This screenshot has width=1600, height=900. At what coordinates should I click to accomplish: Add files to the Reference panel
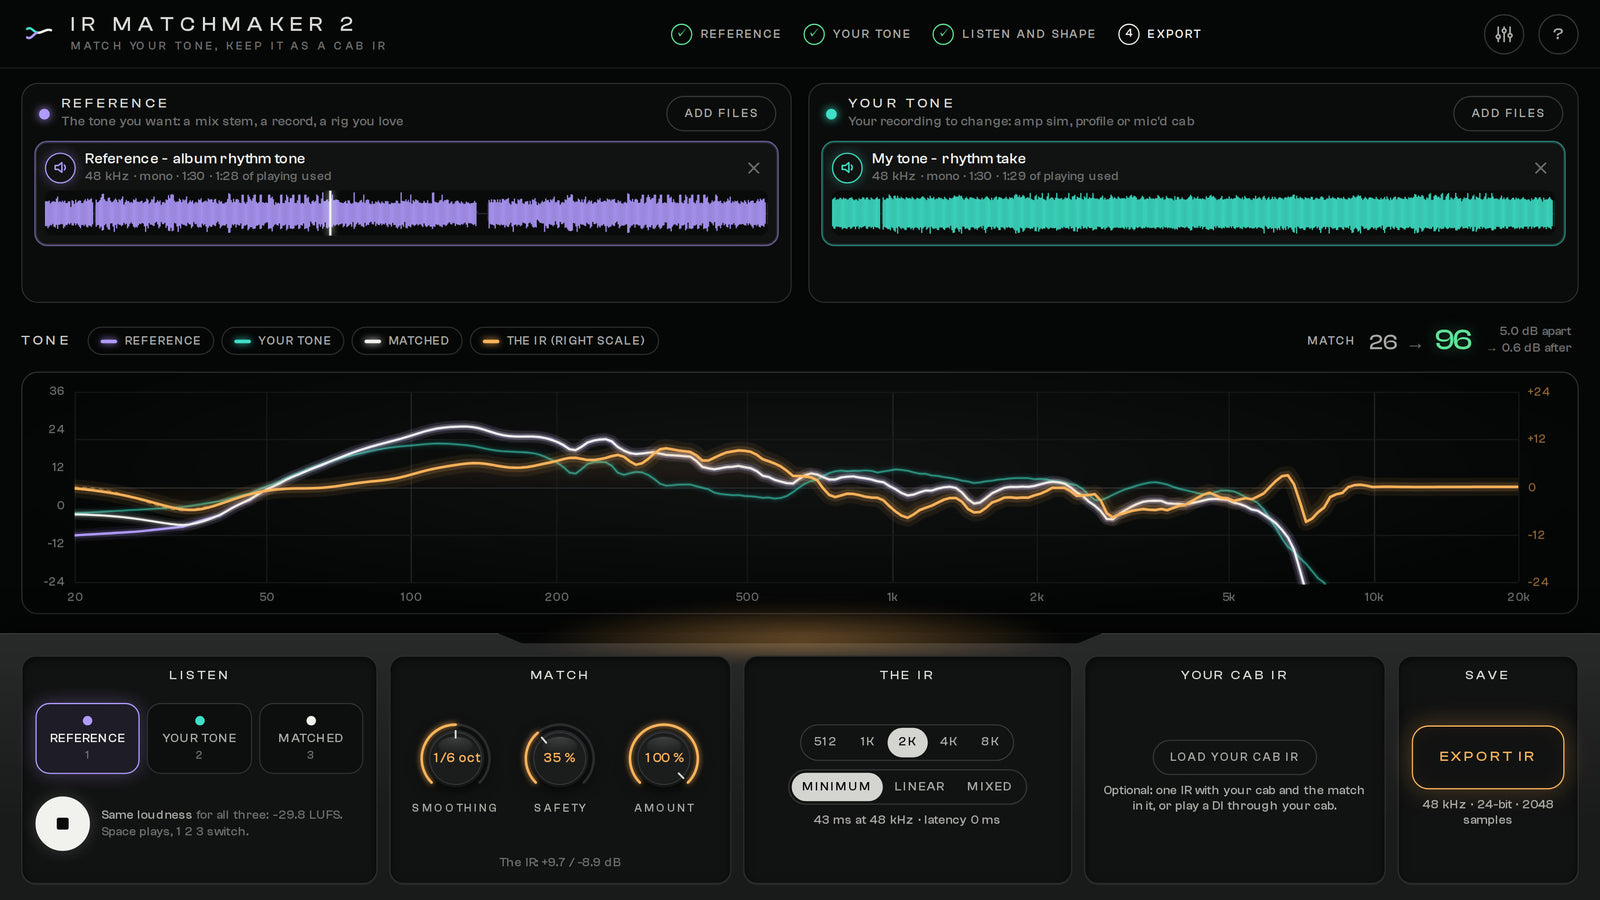(721, 113)
